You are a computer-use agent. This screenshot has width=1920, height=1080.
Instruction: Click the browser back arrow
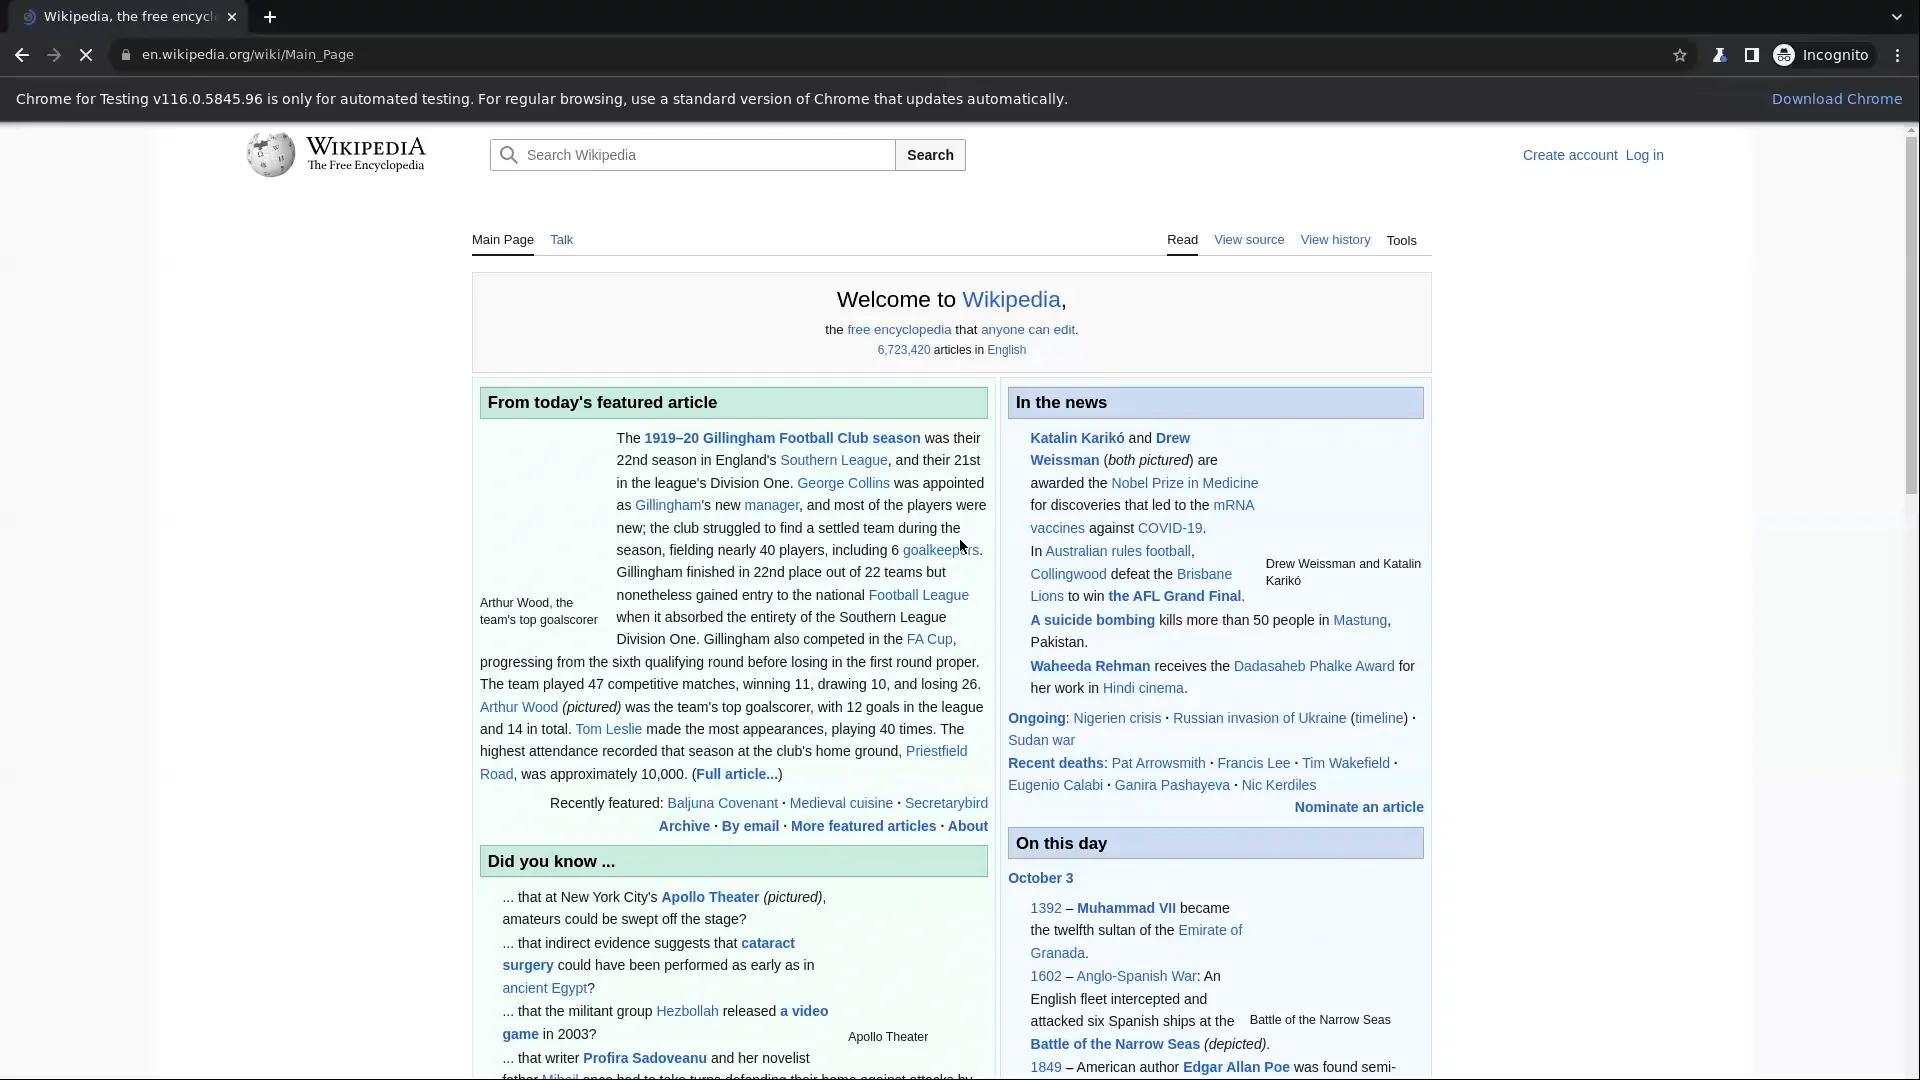[x=22, y=55]
